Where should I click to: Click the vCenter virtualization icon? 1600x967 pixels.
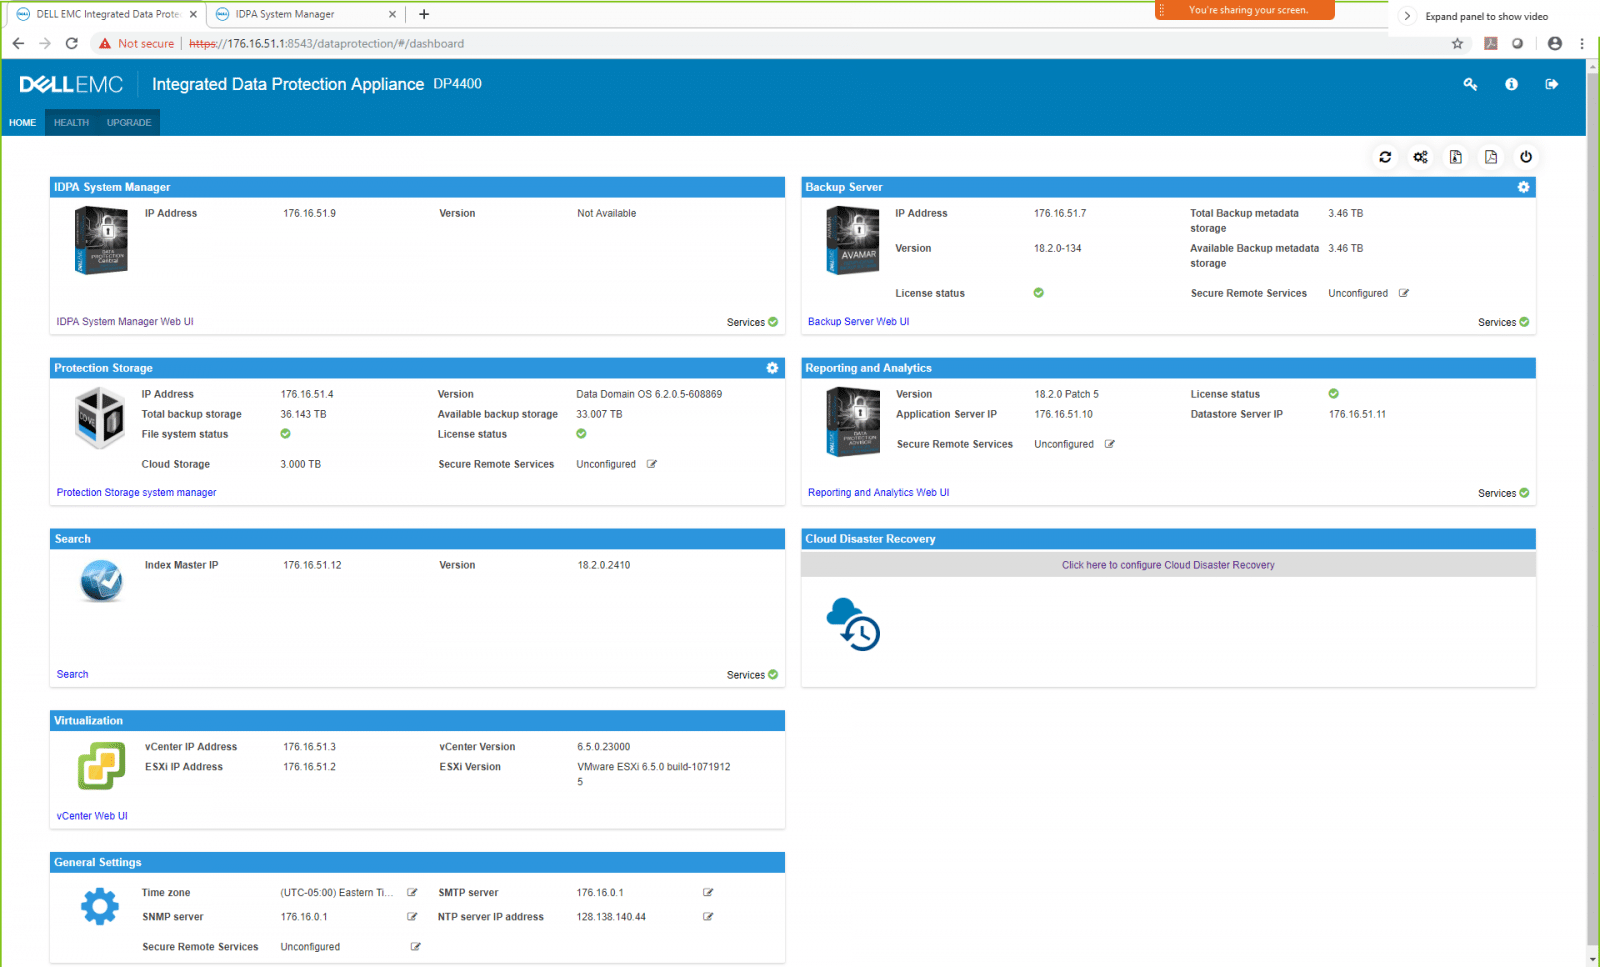tap(101, 767)
